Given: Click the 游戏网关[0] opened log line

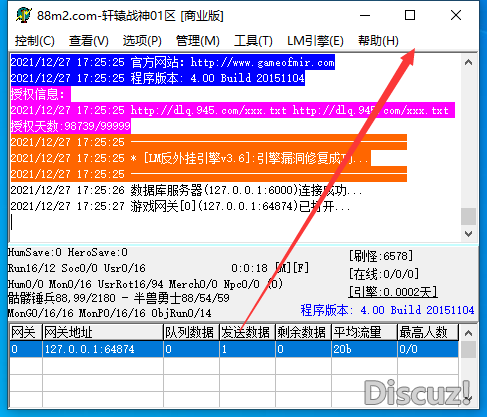Looking at the screenshot, I should pos(180,206).
